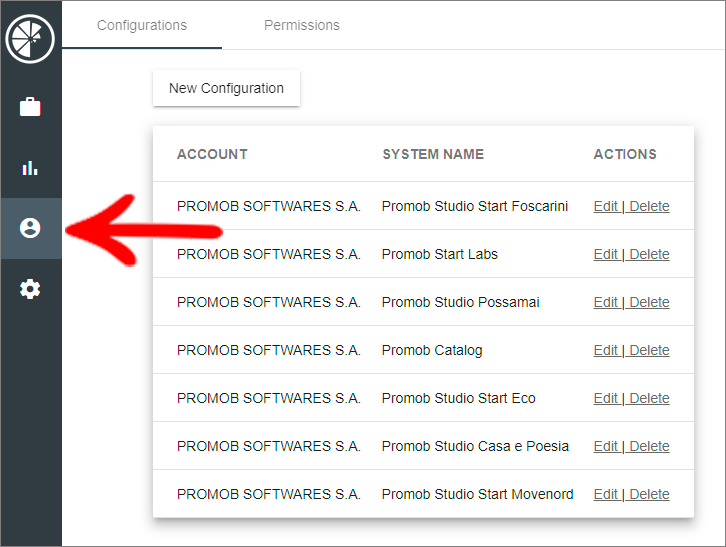This screenshot has width=726, height=547.
Task: Edit the Promob Start Labs entry
Action: click(606, 254)
